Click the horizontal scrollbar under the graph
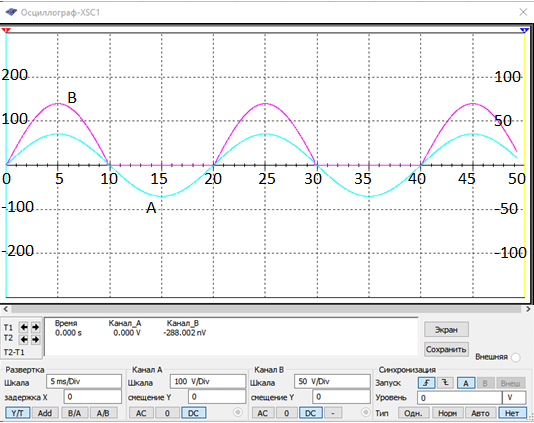The height and width of the screenshot is (423, 534). [x=266, y=309]
